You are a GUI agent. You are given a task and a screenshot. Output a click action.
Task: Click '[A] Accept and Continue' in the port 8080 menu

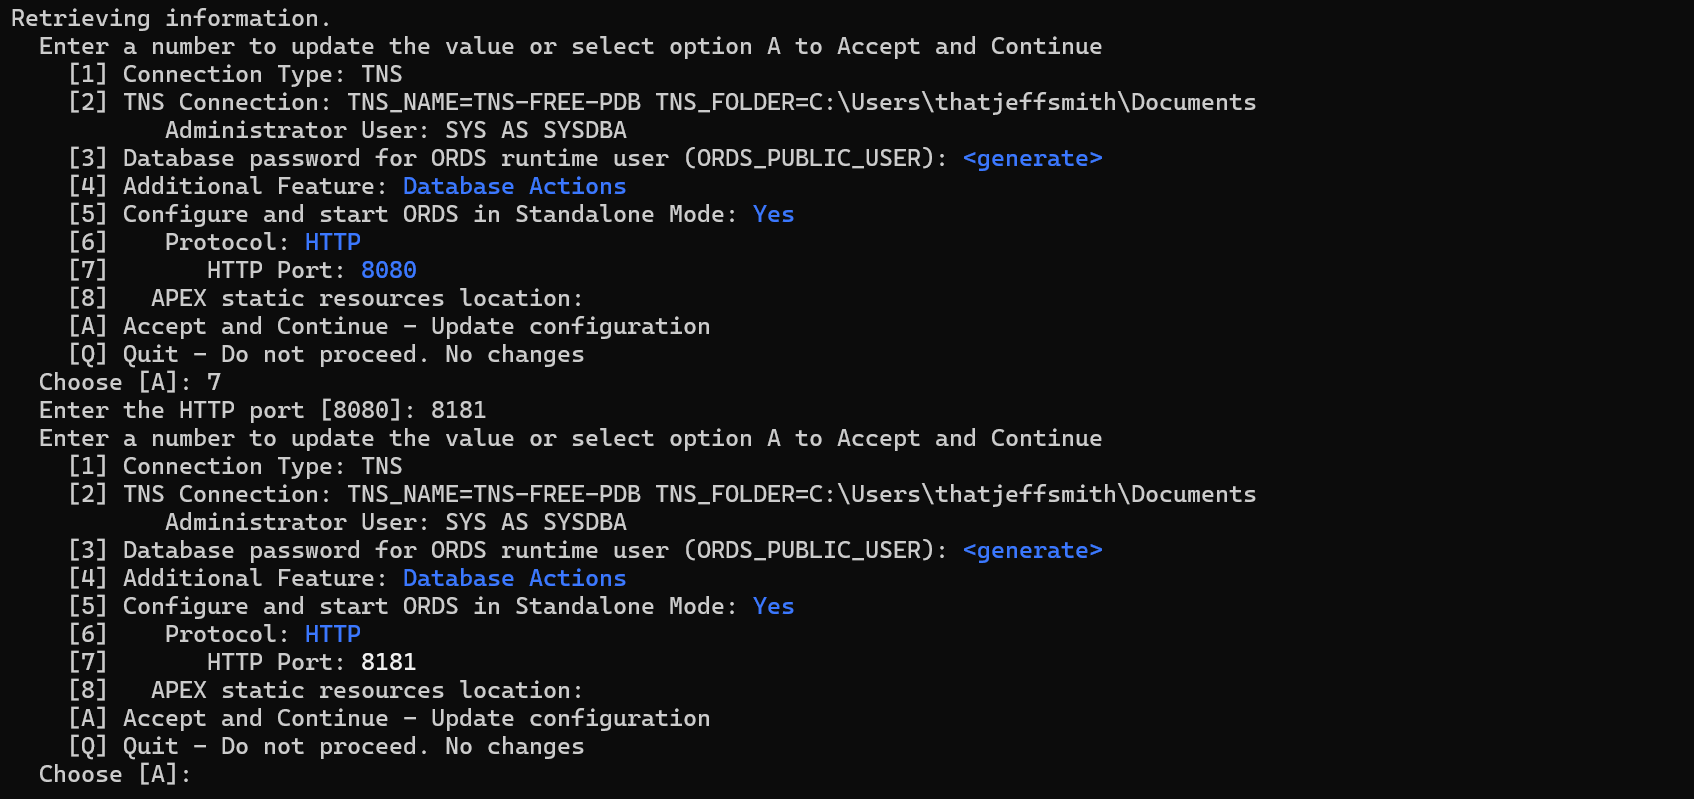pyautogui.click(x=389, y=326)
